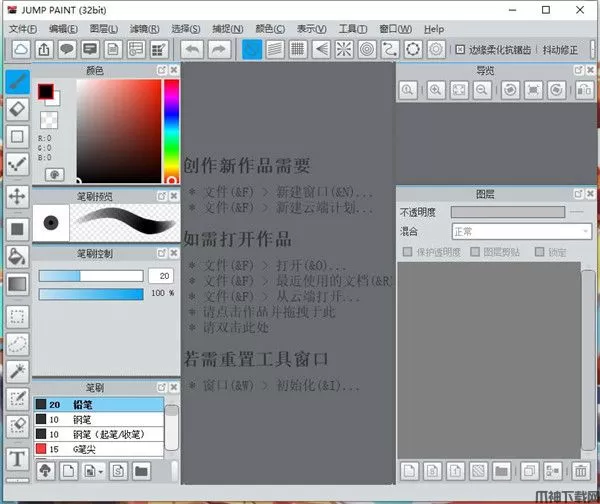Pick the Move tool
The image size is (600, 504).
17,196
